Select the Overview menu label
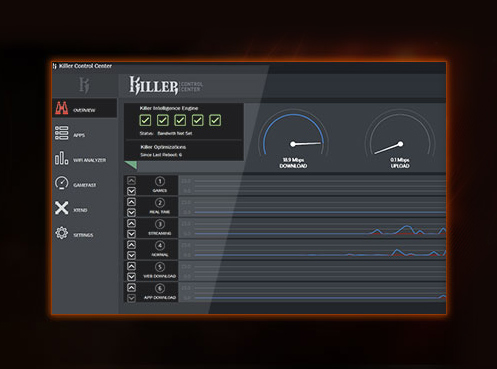 click(84, 110)
